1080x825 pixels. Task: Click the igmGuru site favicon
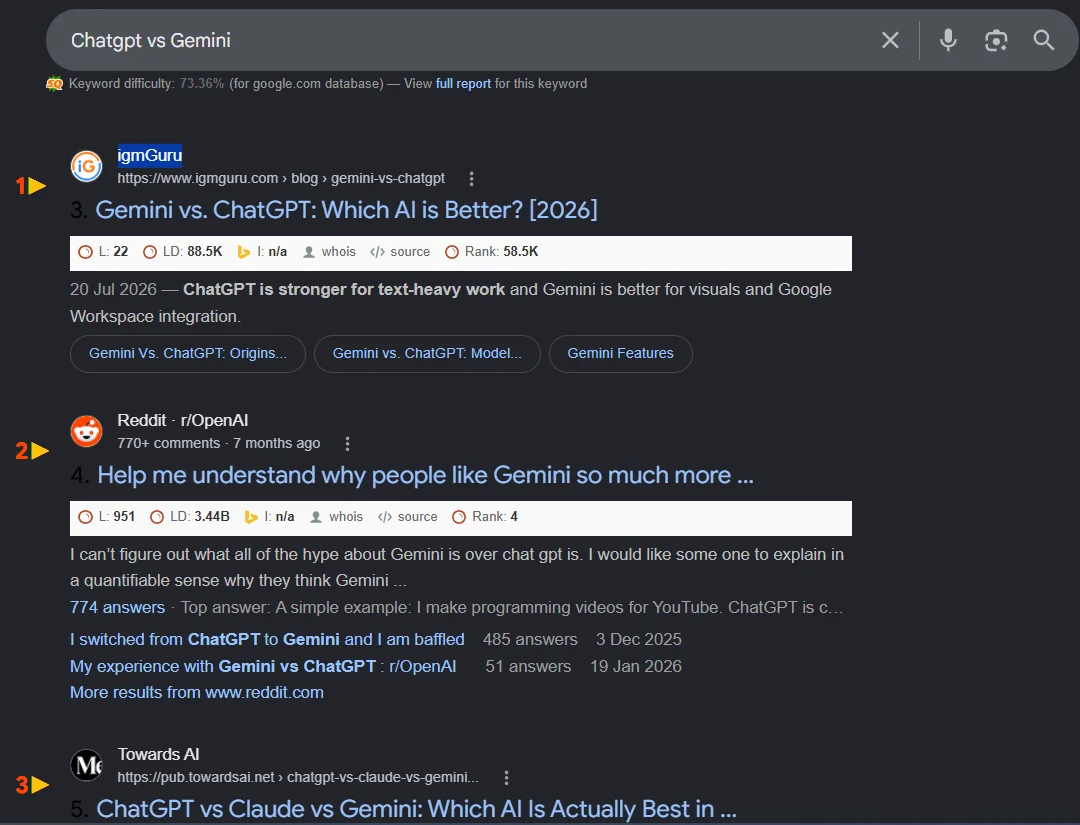click(87, 166)
